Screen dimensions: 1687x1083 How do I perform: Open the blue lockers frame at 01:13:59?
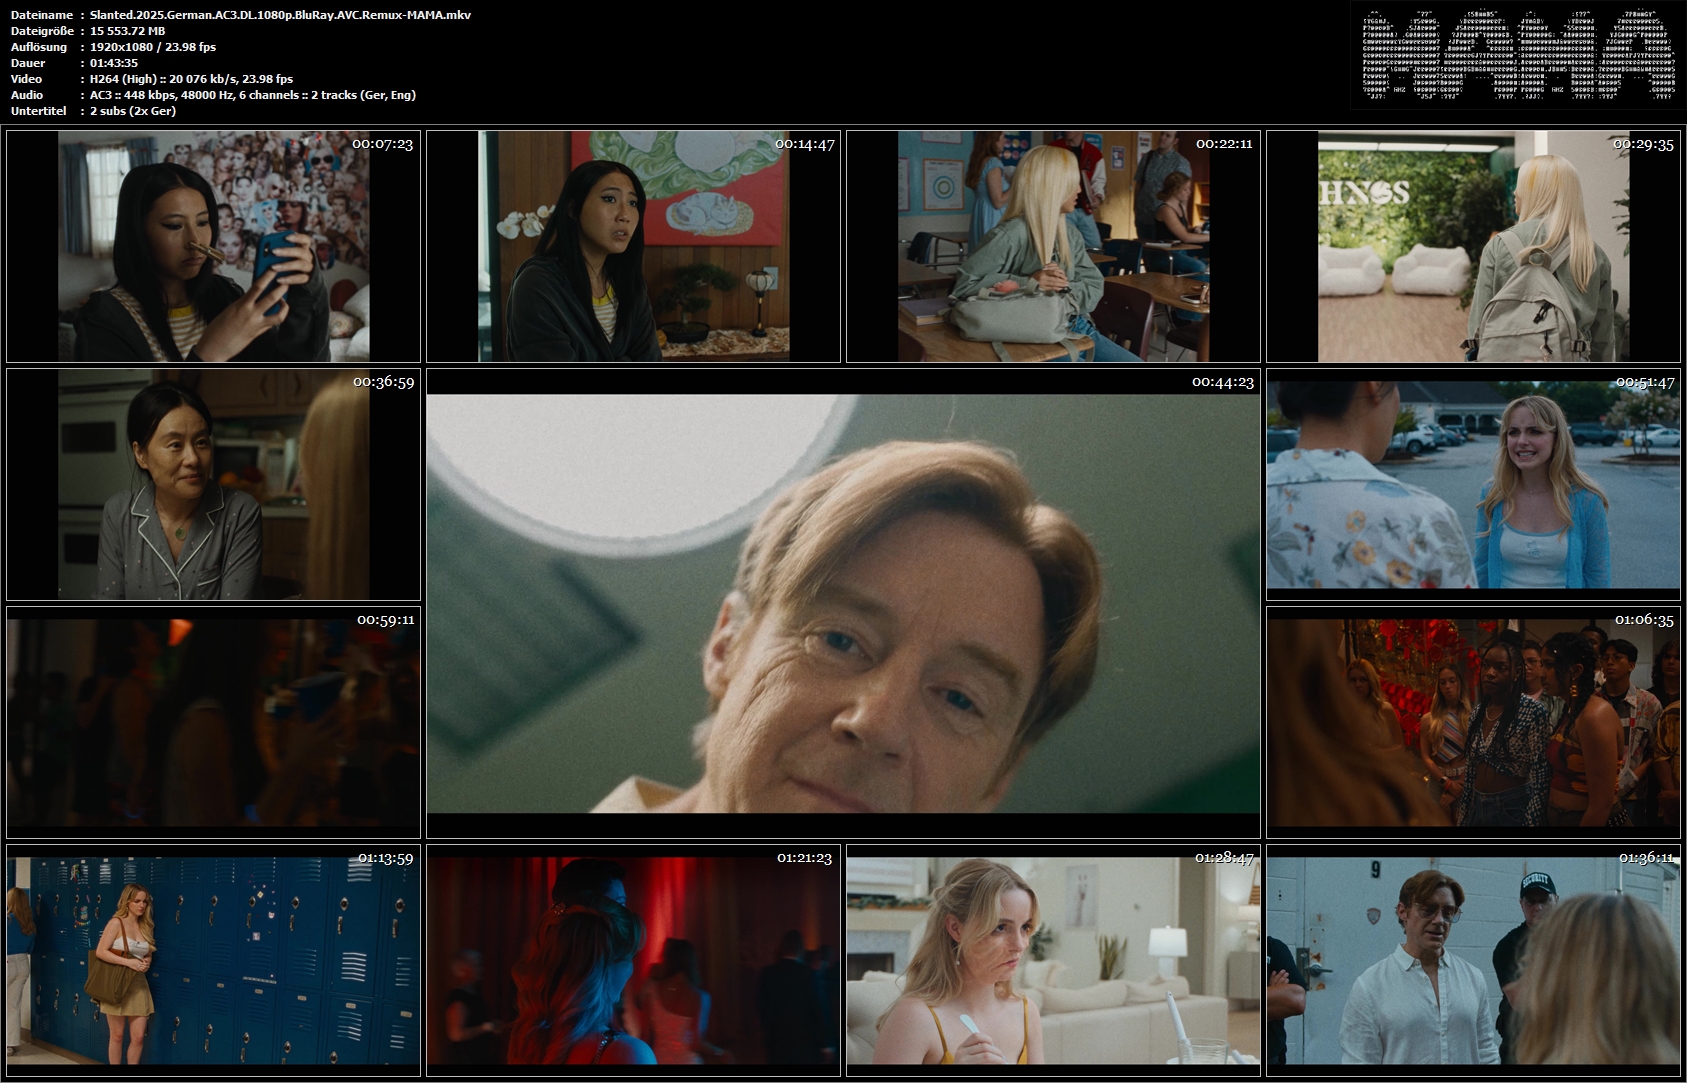213,960
